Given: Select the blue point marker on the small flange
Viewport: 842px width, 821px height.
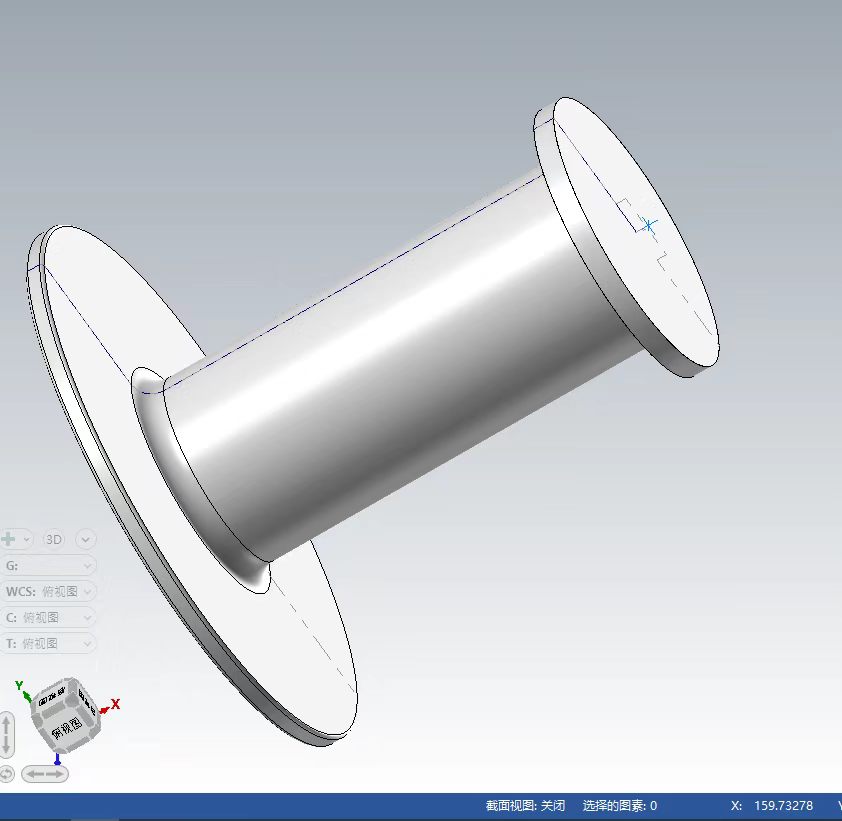Looking at the screenshot, I should coord(649,225).
